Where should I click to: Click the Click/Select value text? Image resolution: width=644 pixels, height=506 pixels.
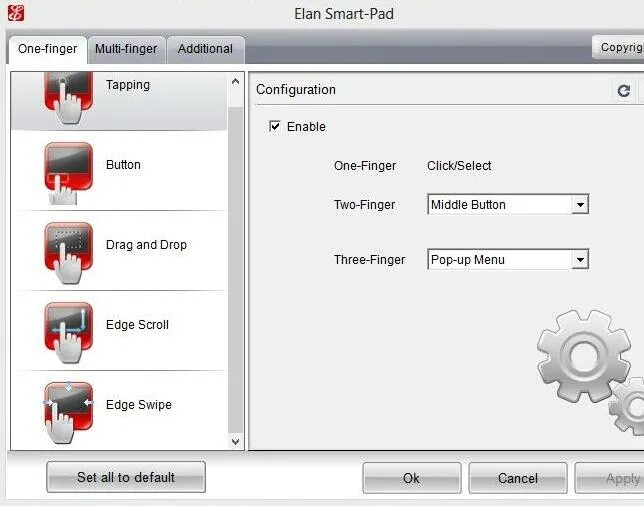tap(459, 166)
